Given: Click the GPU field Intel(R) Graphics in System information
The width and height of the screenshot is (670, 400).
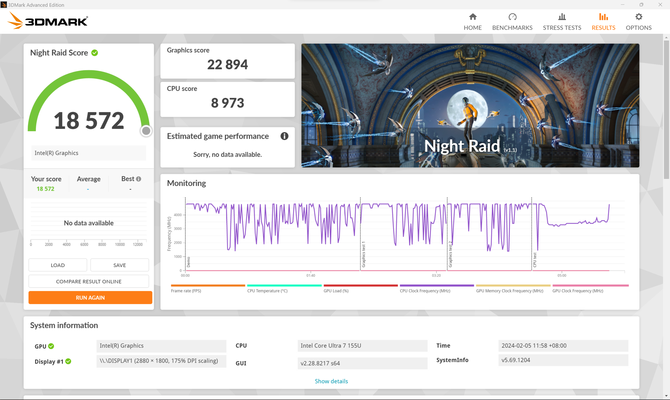Looking at the screenshot, I should coord(161,346).
